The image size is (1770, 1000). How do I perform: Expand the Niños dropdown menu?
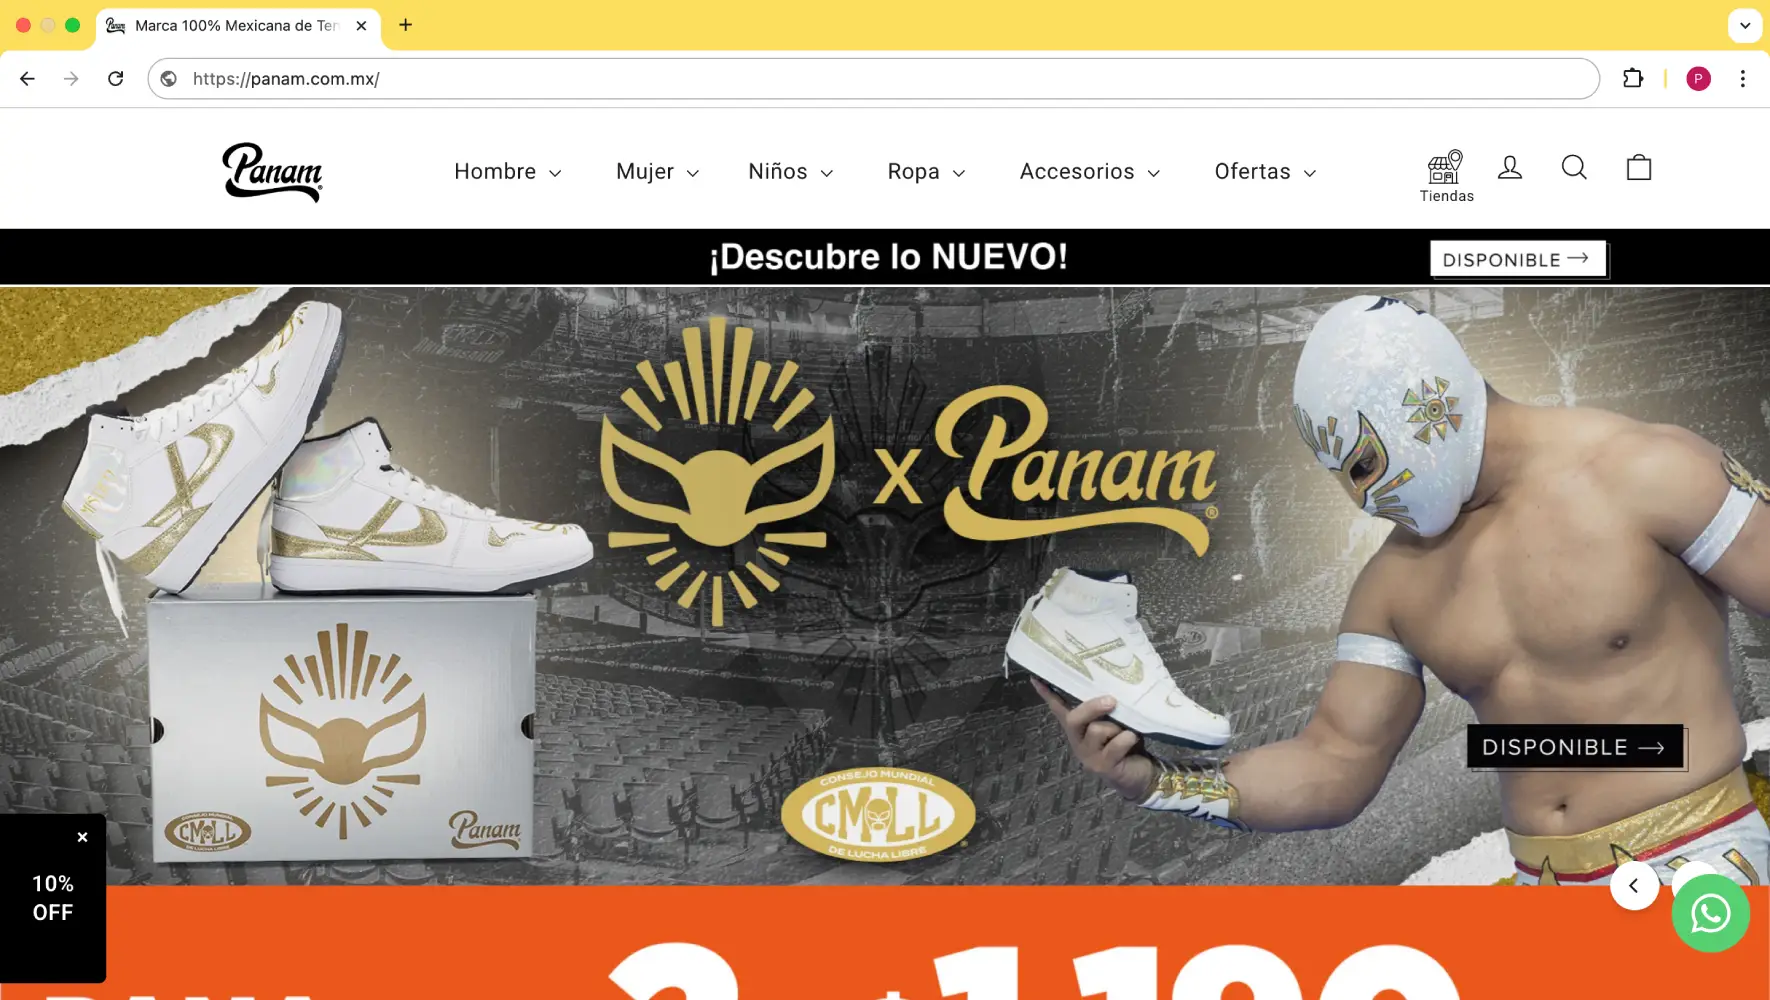pos(790,172)
